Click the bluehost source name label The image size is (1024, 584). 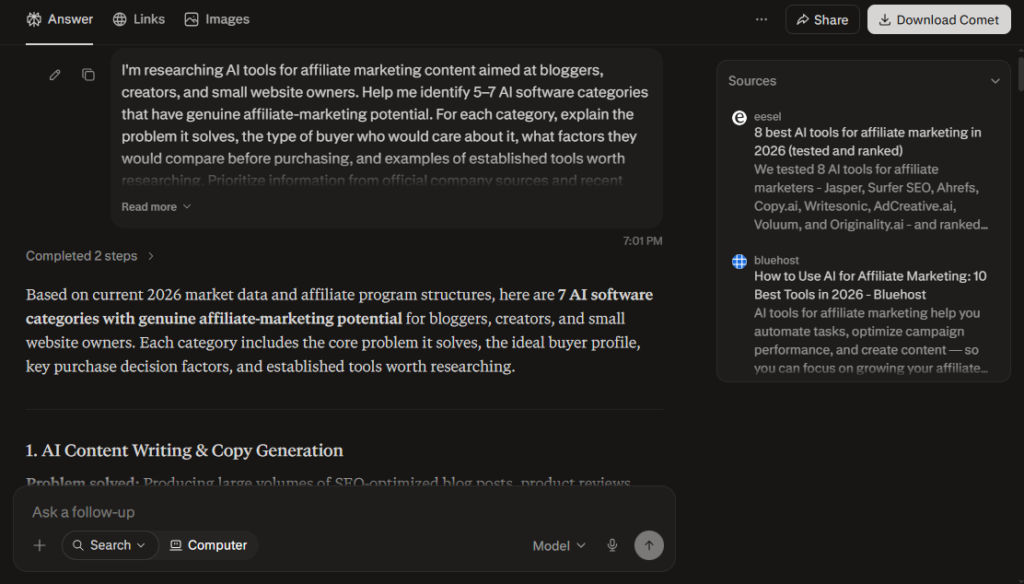click(x=776, y=260)
